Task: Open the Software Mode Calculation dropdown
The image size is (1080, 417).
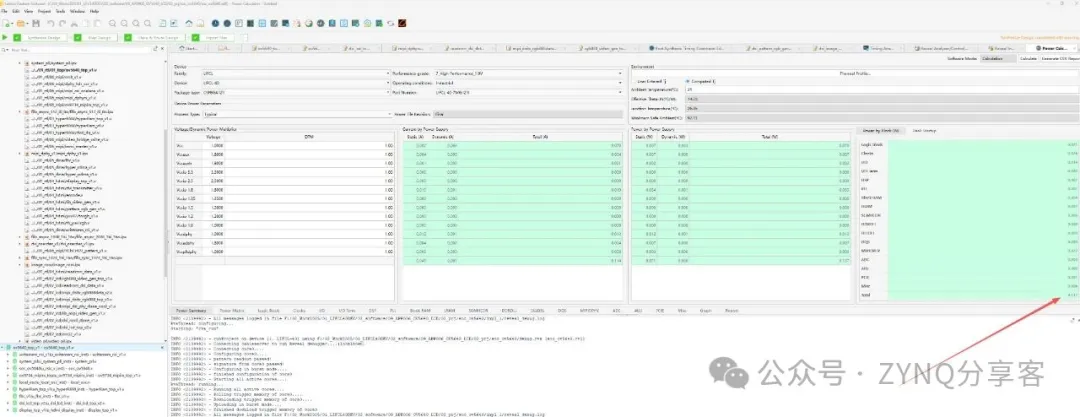Action: [x=998, y=59]
